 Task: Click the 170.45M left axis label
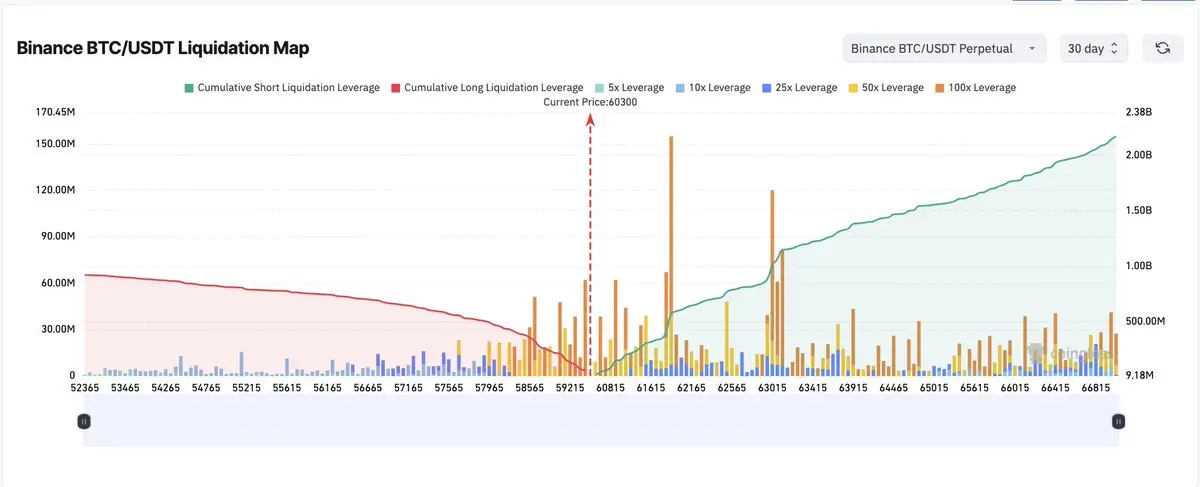coord(55,112)
